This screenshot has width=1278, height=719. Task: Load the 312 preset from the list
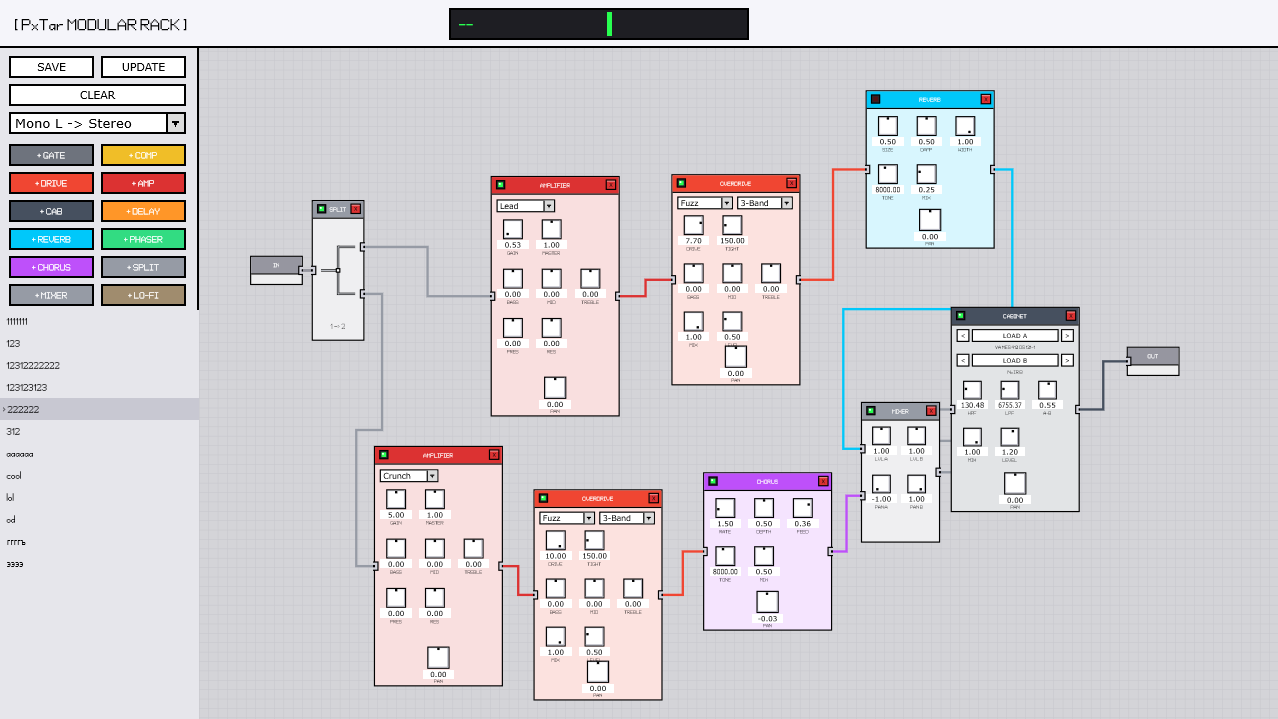[99, 431]
